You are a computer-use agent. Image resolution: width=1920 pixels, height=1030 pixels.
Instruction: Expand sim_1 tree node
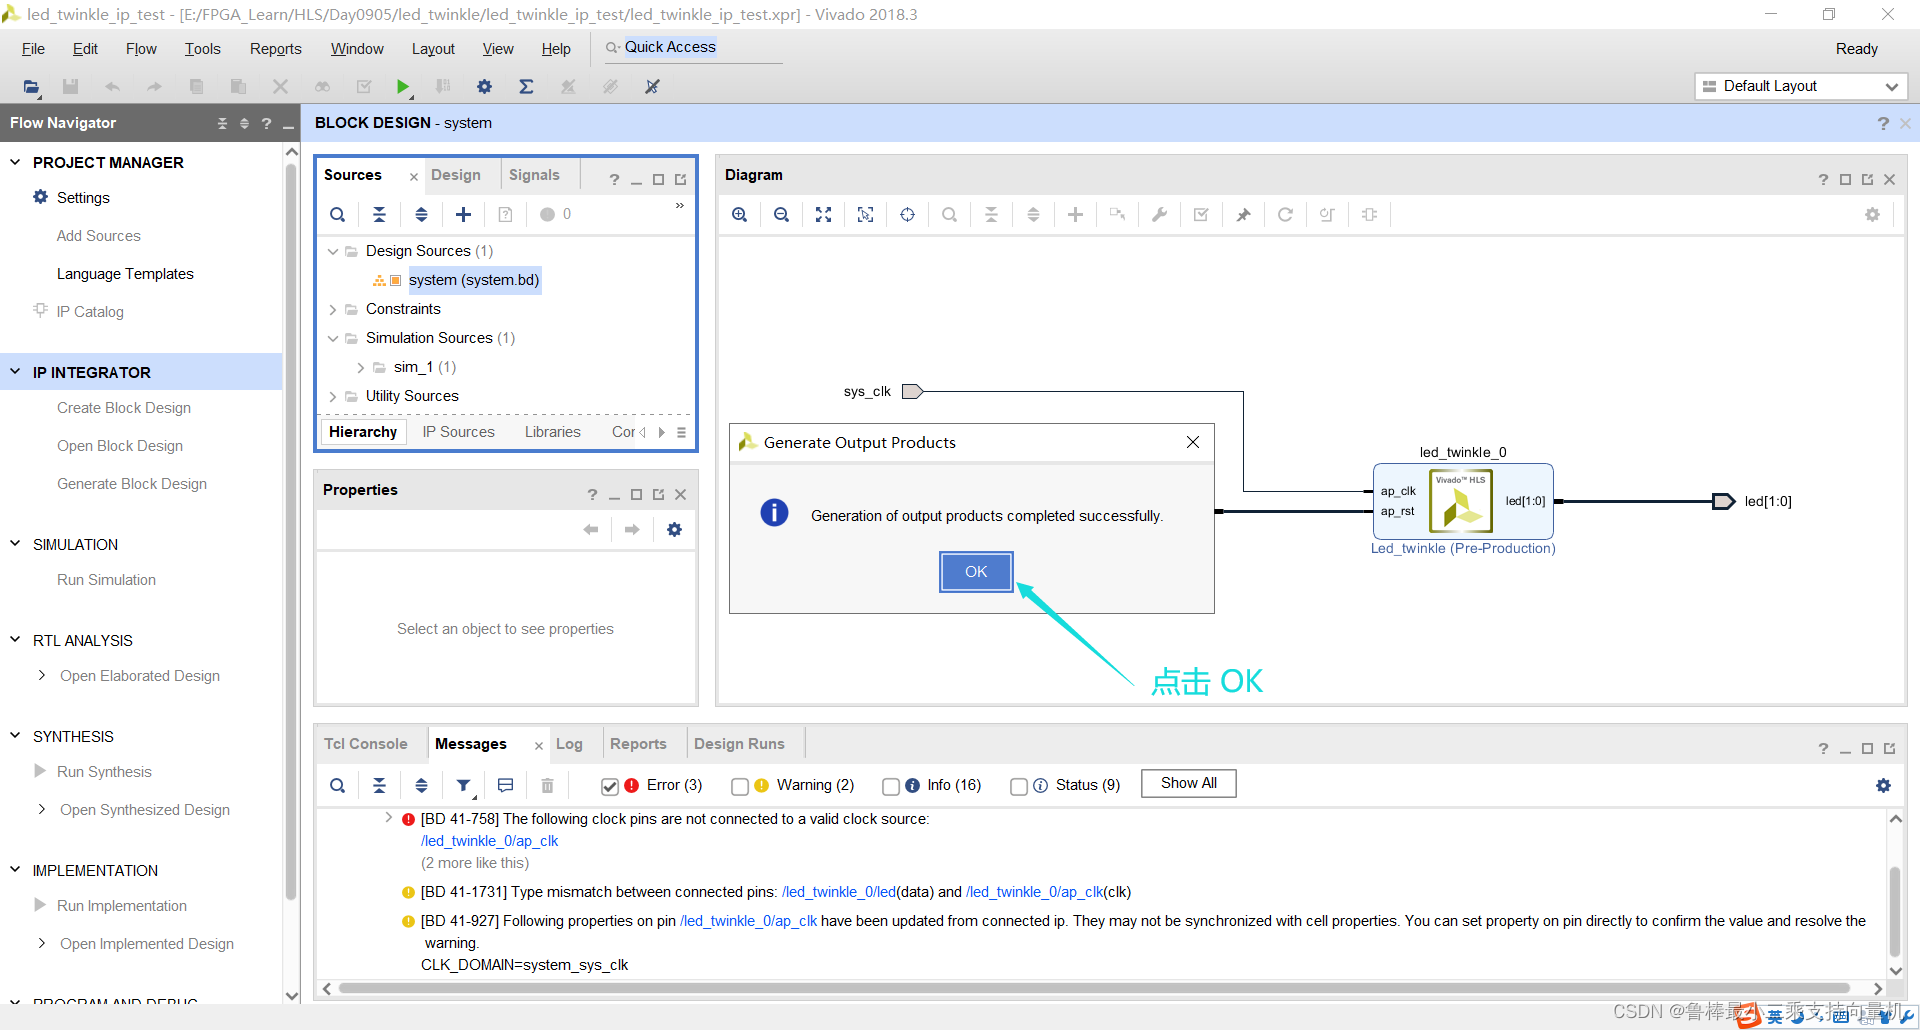[361, 367]
